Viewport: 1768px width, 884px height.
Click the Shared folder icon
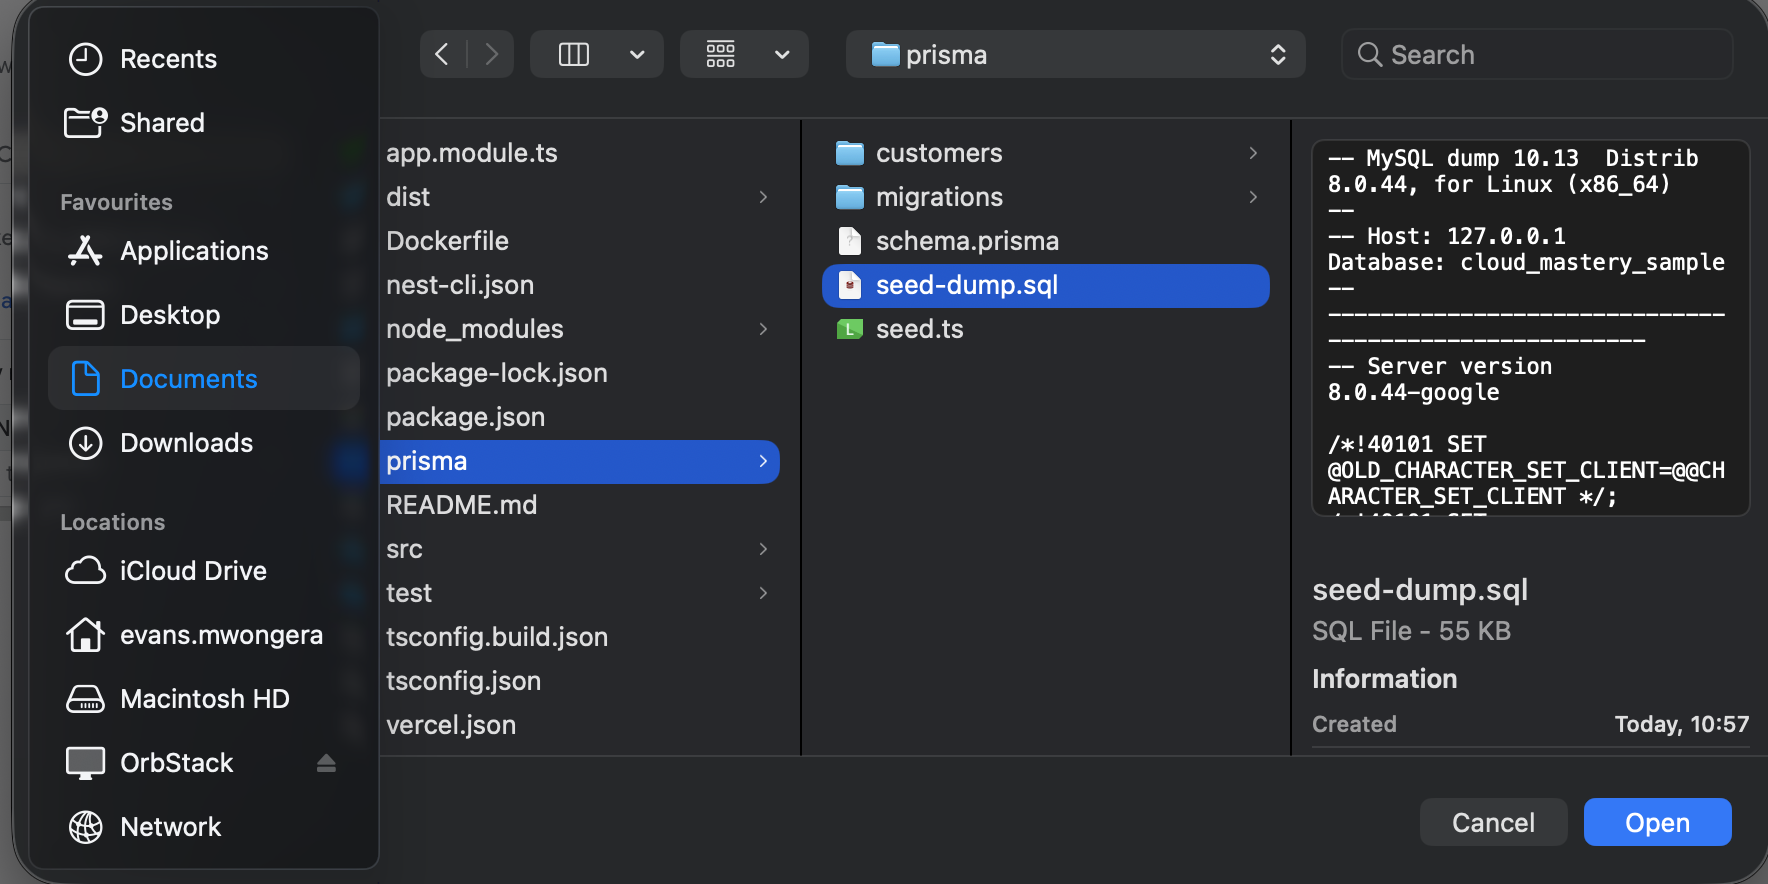tap(85, 122)
